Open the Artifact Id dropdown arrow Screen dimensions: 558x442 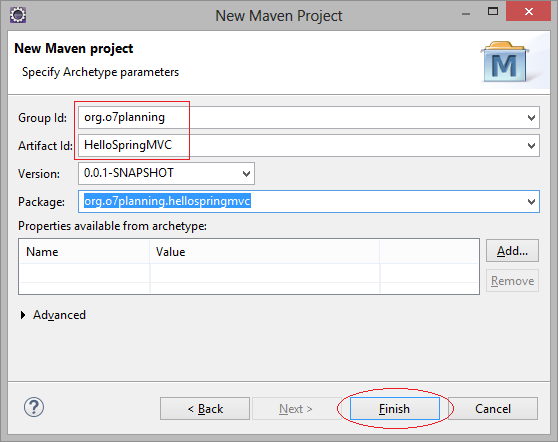click(531, 146)
